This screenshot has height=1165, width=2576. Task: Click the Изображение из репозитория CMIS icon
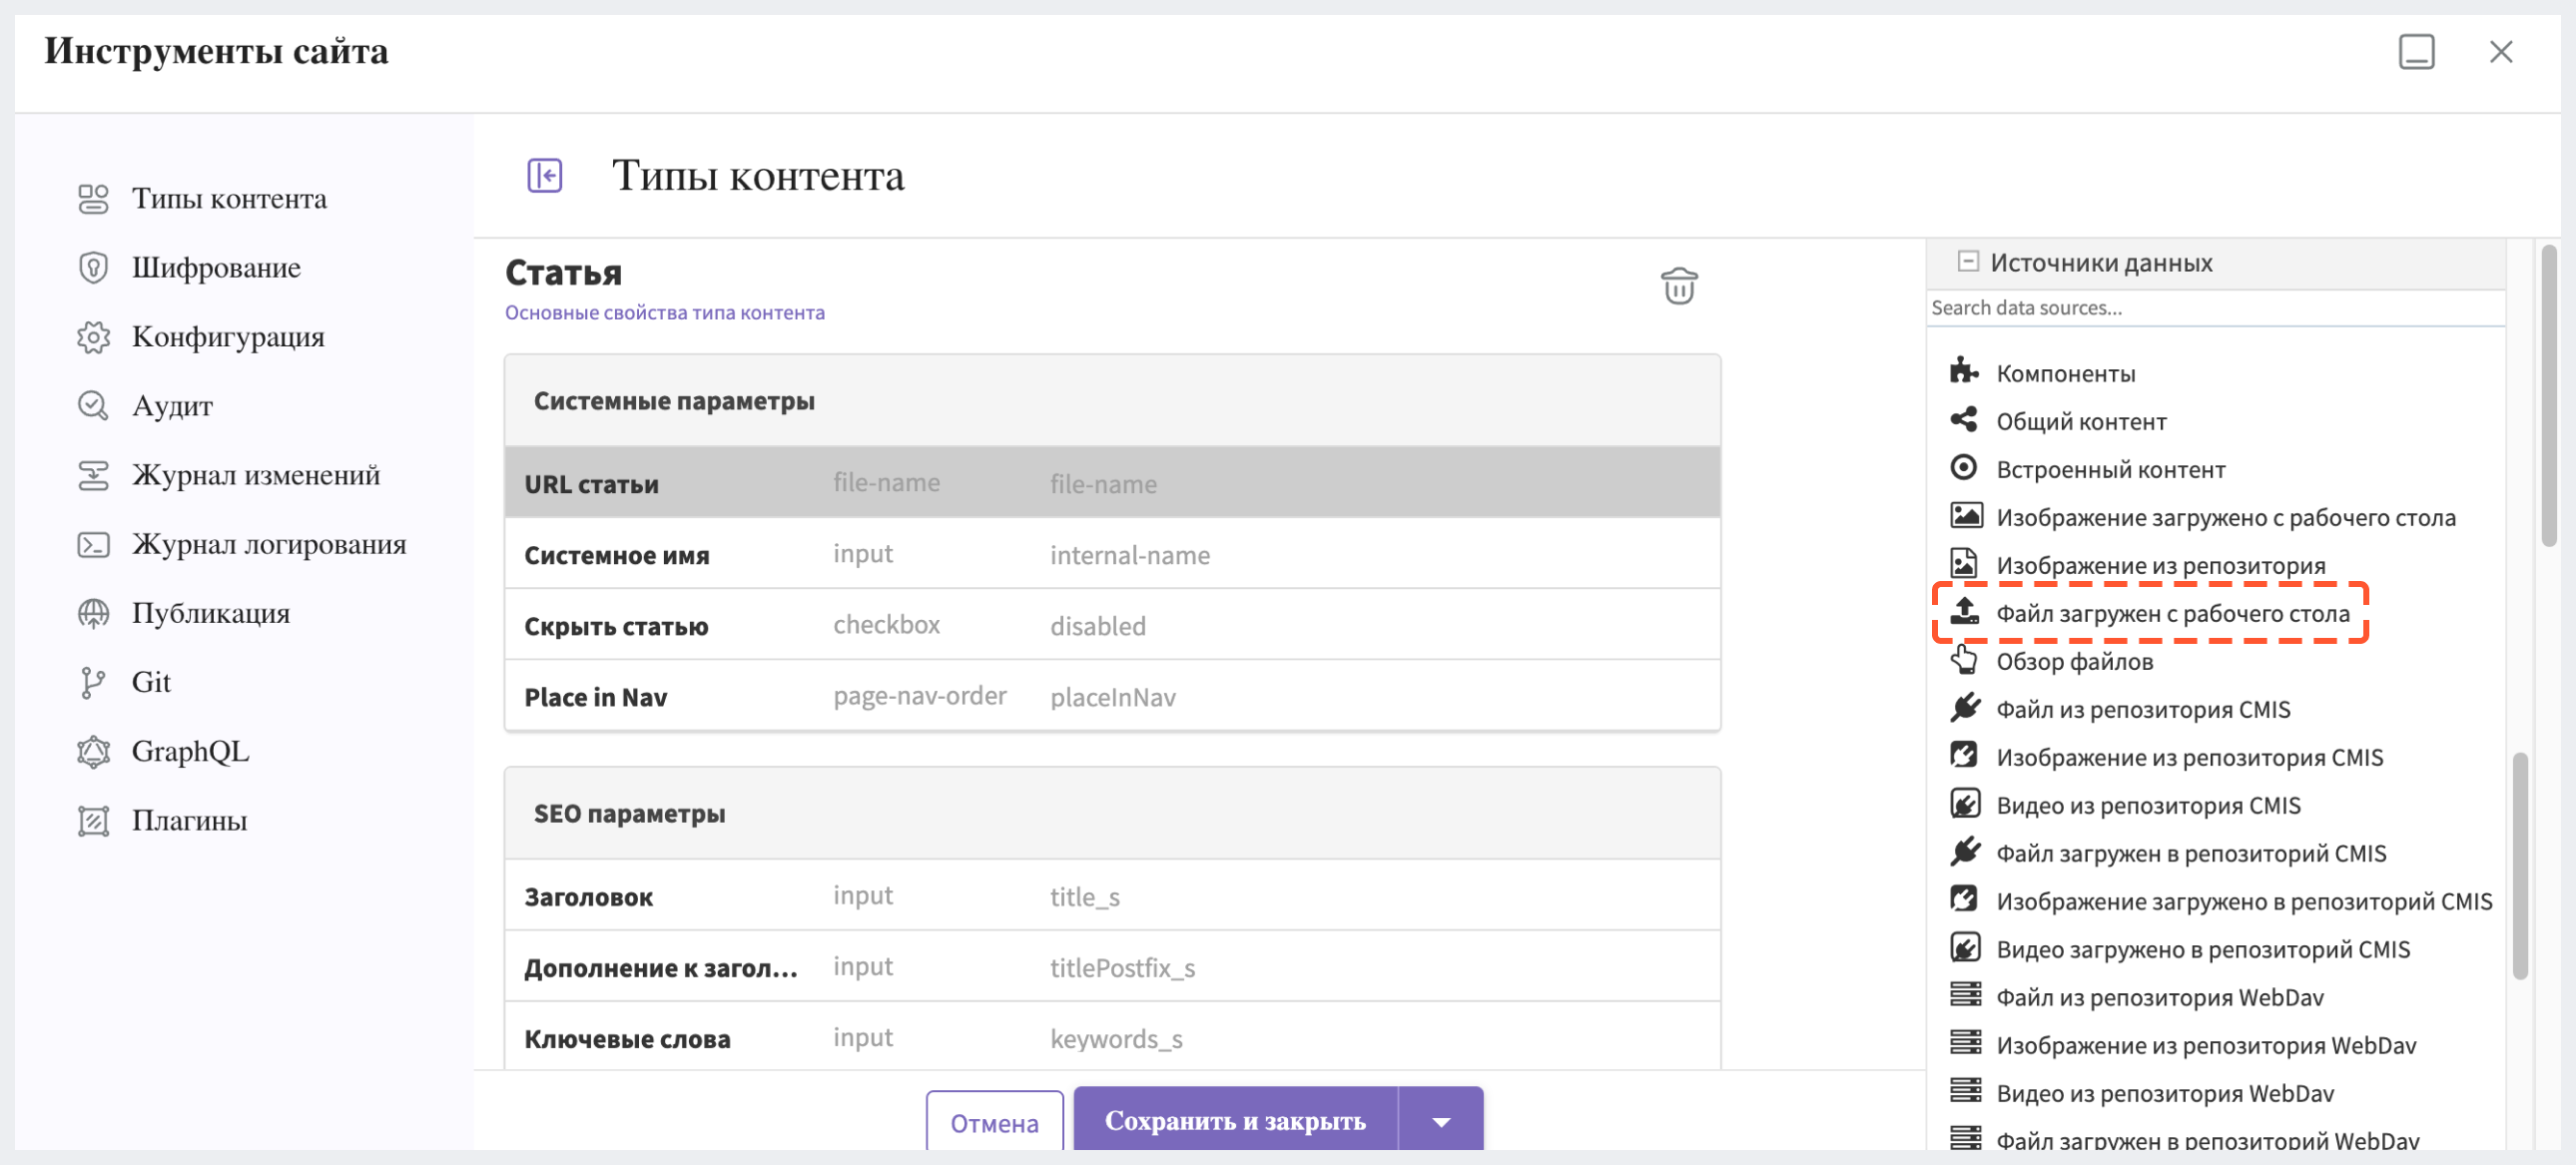(1964, 755)
